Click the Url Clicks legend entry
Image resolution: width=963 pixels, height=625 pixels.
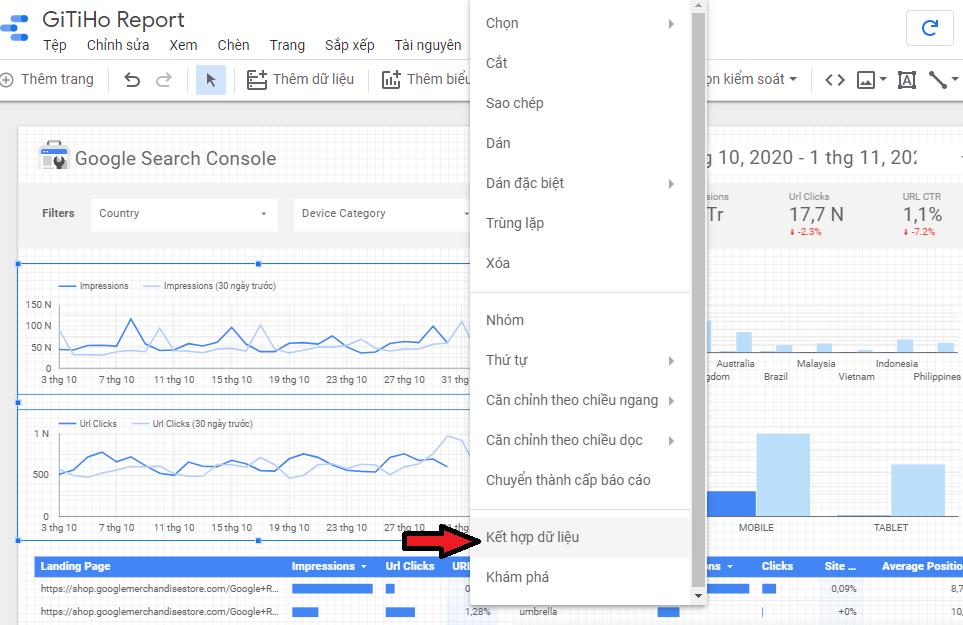[87, 424]
